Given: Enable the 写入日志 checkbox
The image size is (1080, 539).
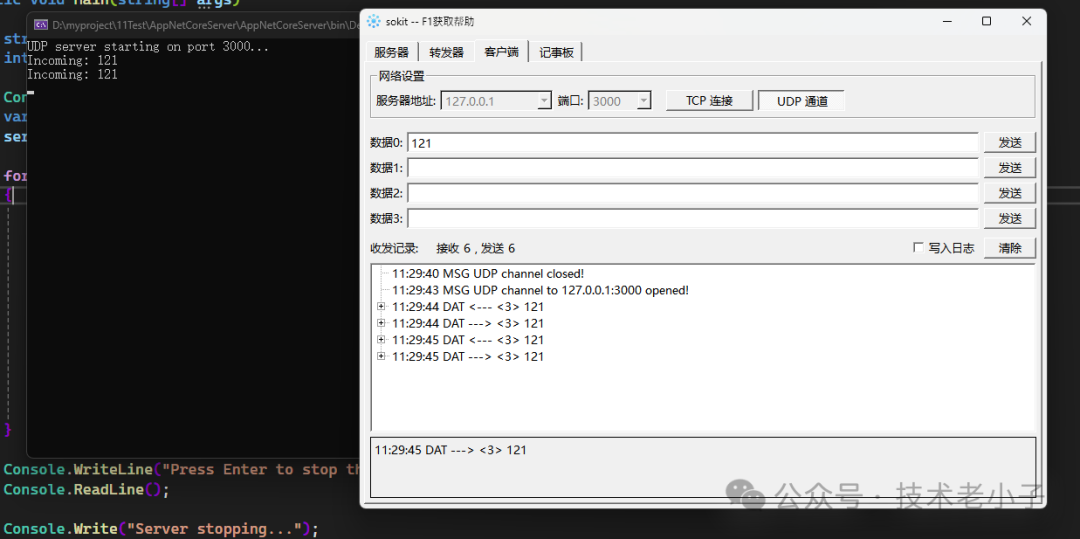Looking at the screenshot, I should click(918, 248).
